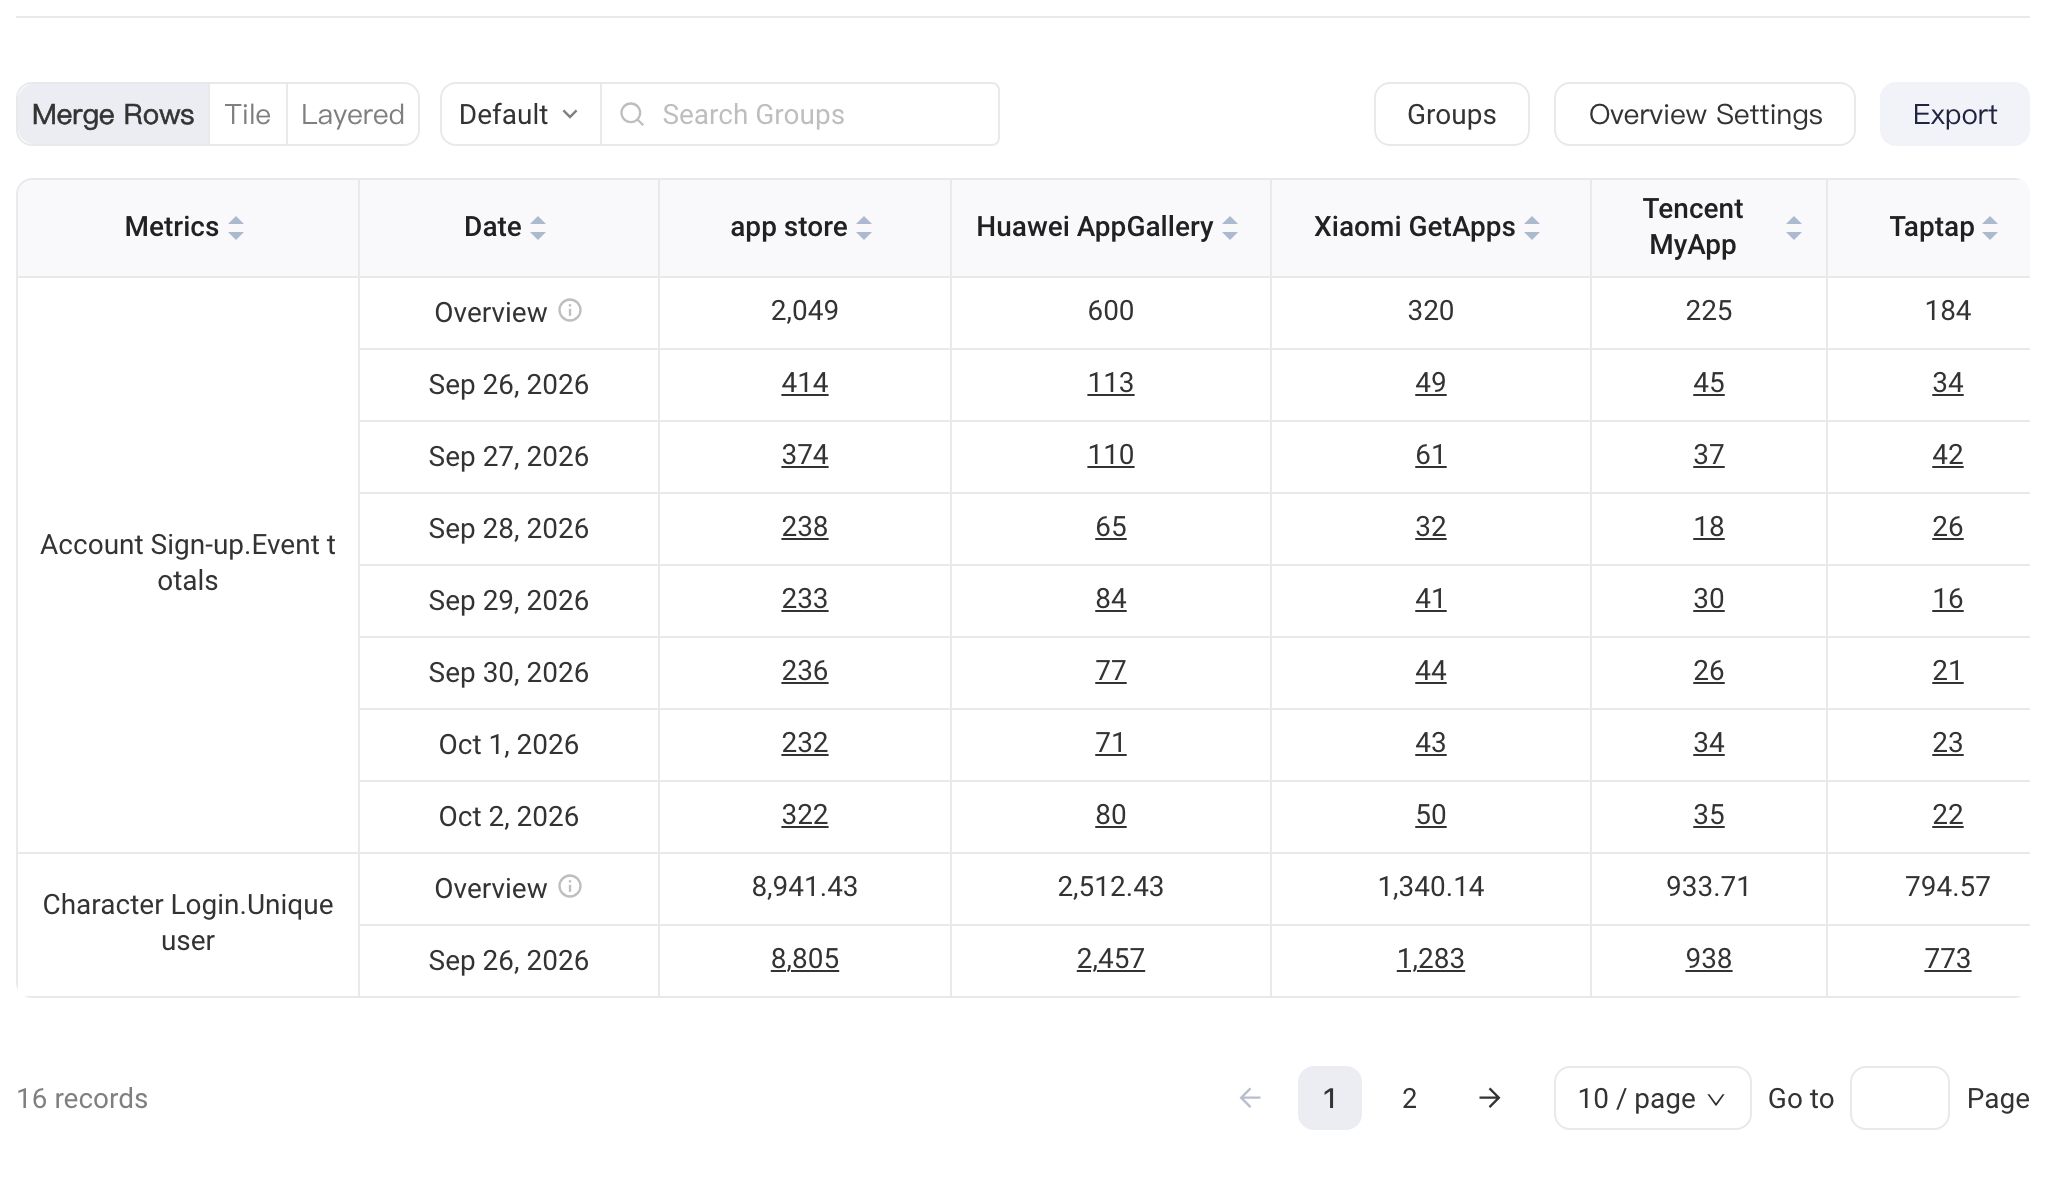This screenshot has height=1198, width=2046.
Task: Click Character Login.Unique user metric cell
Action: [x=188, y=923]
